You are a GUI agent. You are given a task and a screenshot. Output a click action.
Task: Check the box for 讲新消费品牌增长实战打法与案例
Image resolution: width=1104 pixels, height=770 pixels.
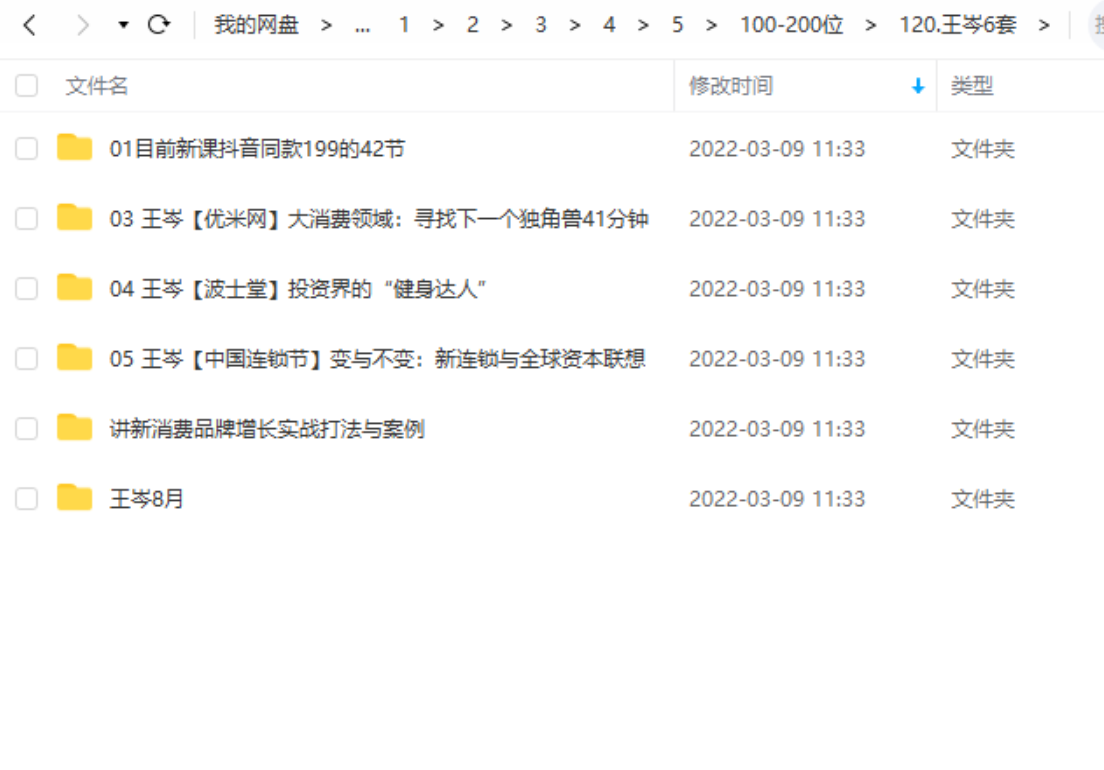27,429
